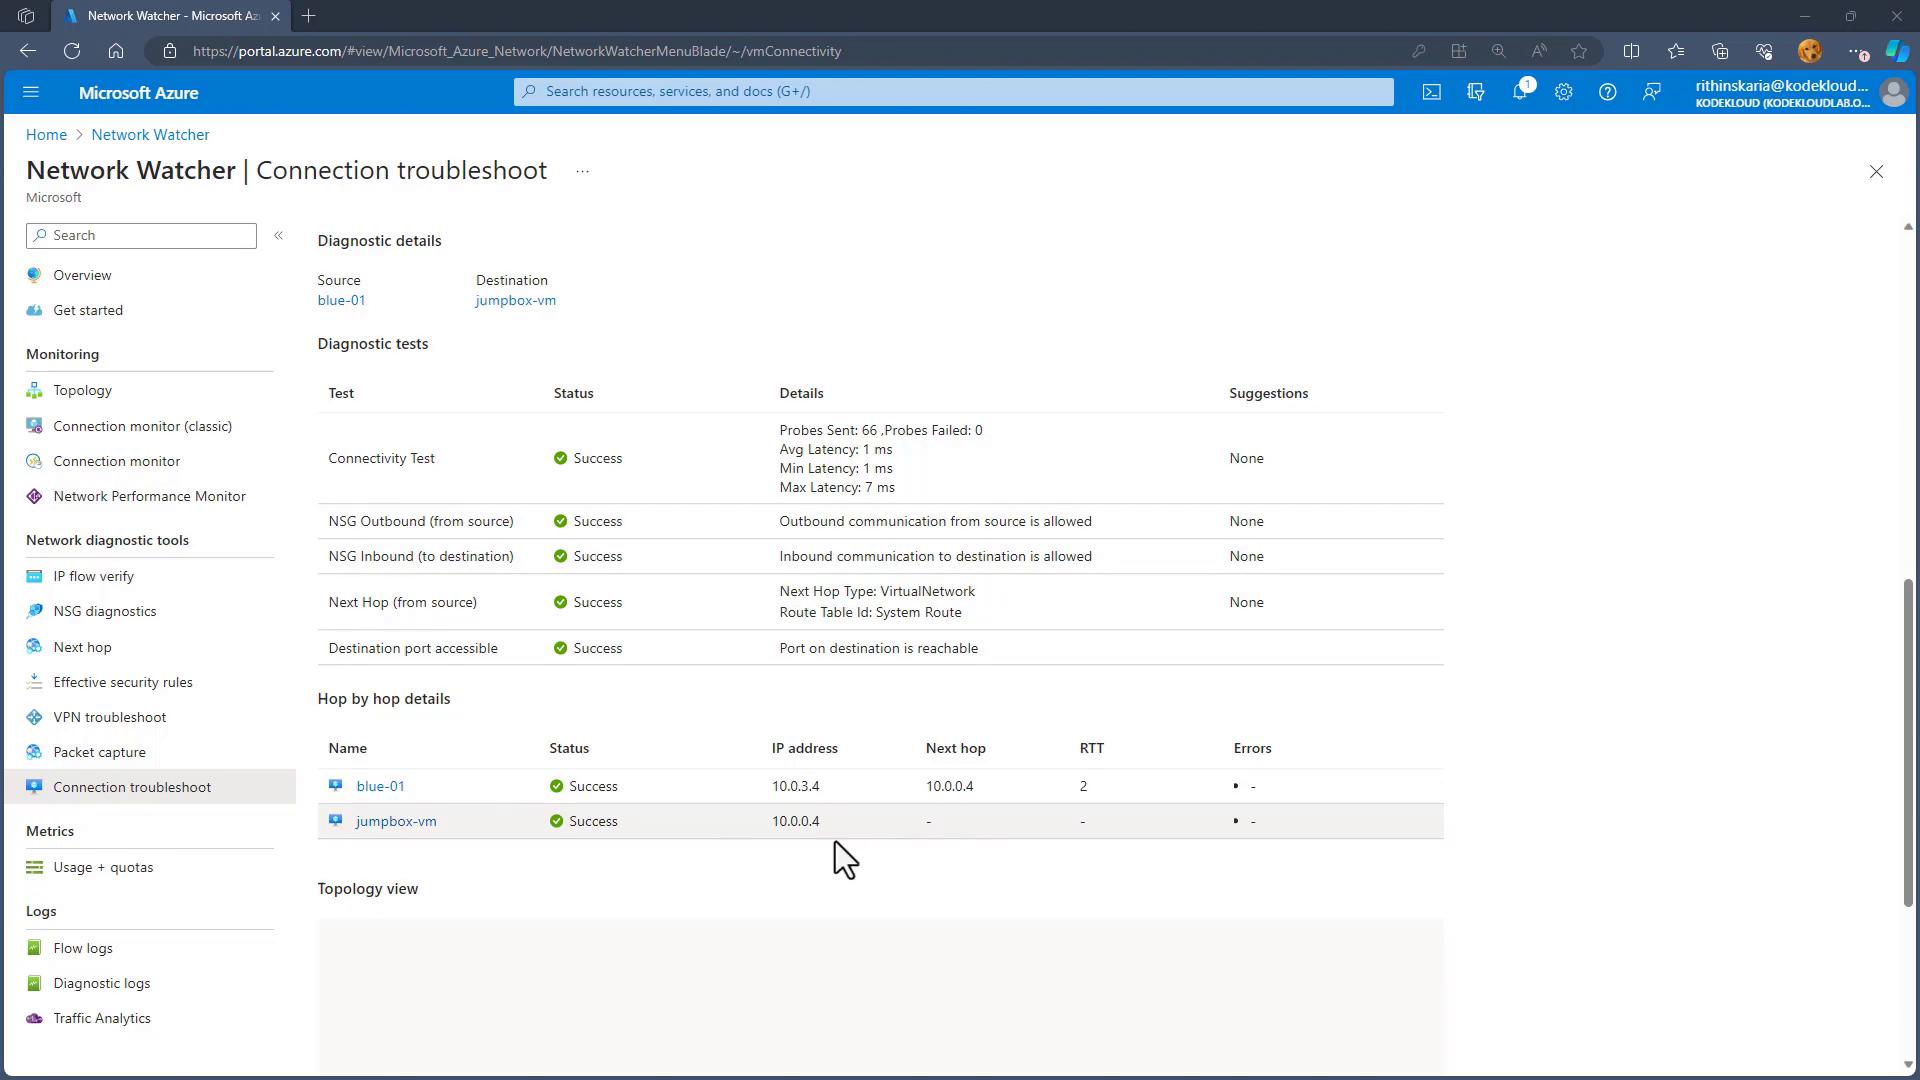Open Network Performance Monitor
The height and width of the screenshot is (1080, 1920).
tap(149, 496)
